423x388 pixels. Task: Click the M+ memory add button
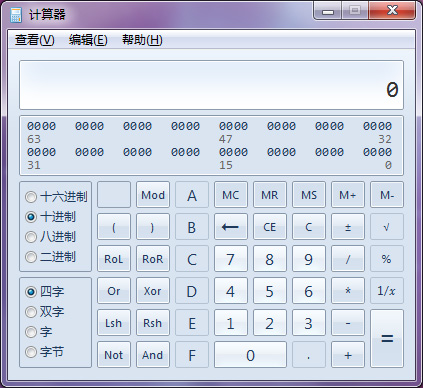coord(348,195)
